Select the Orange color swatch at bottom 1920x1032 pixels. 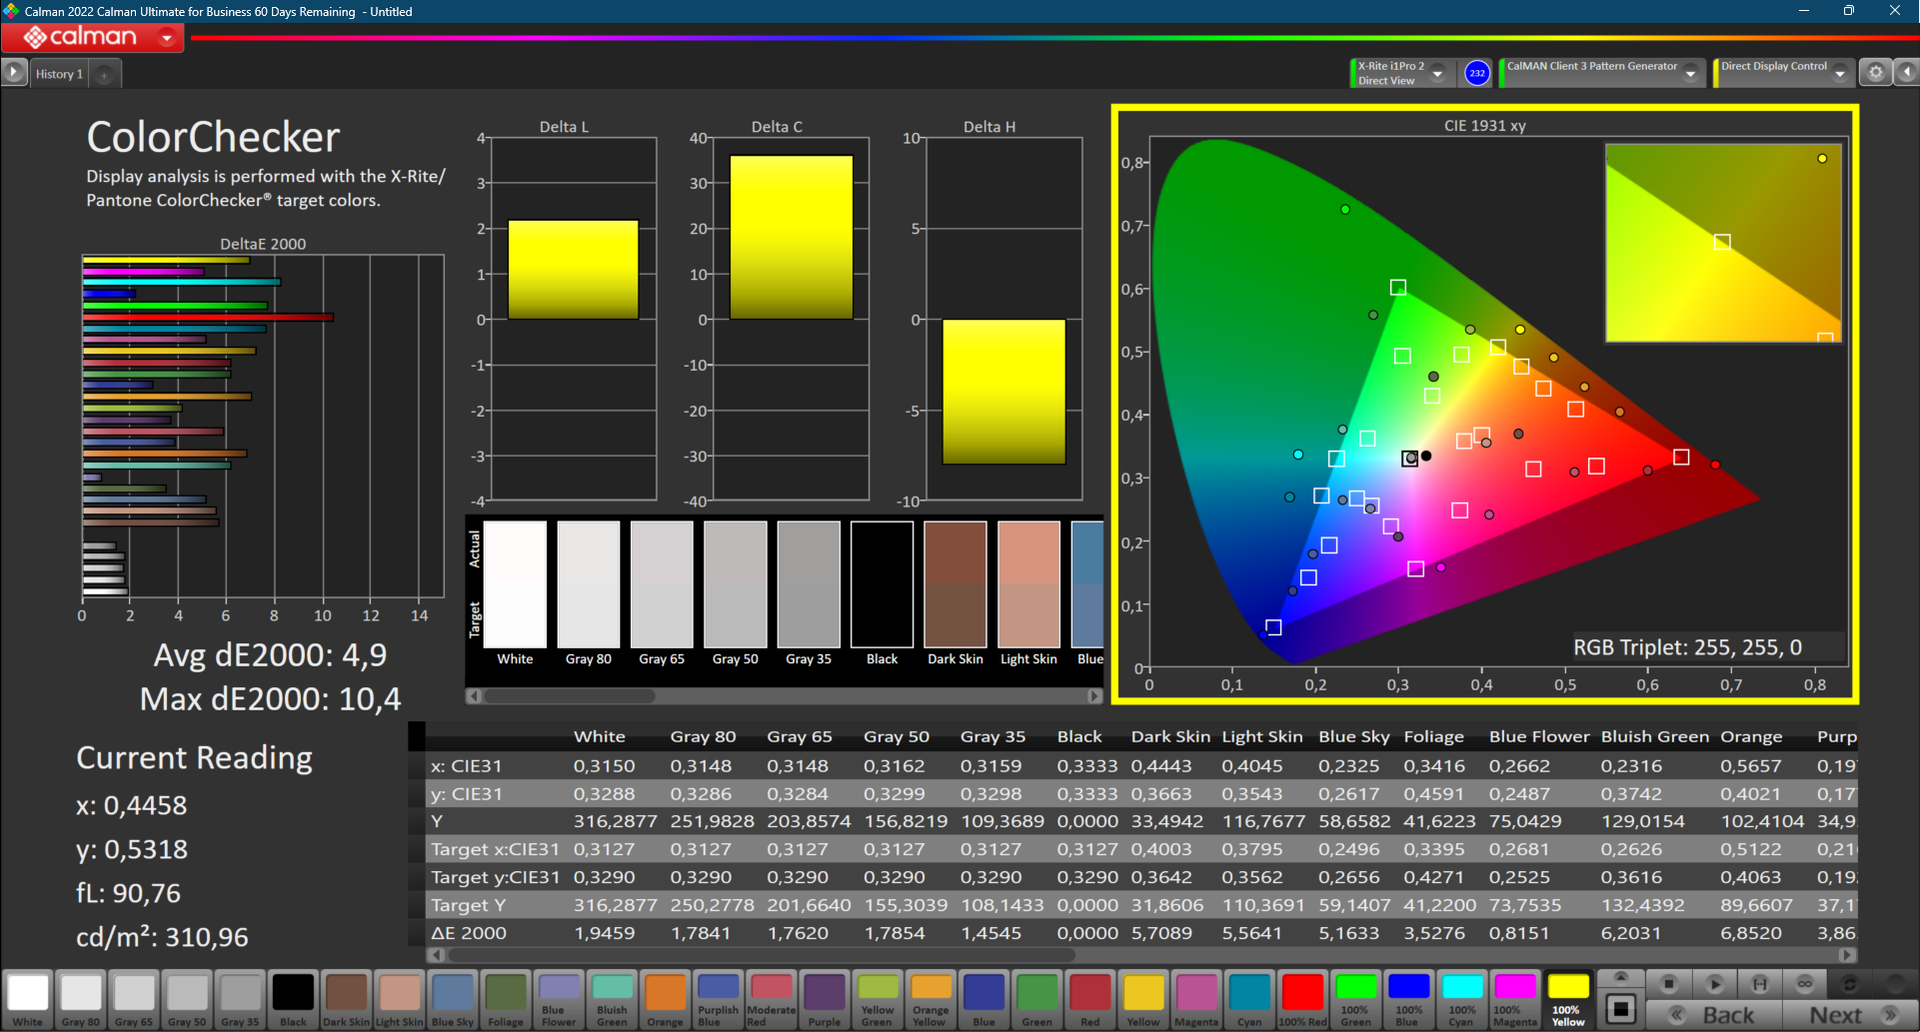(x=665, y=999)
